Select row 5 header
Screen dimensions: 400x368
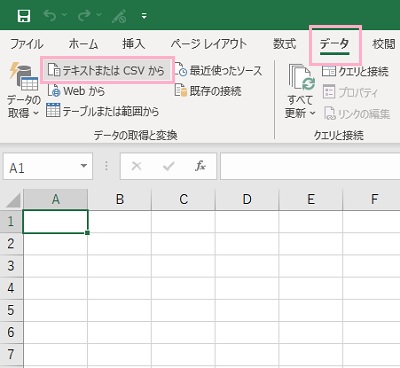pyautogui.click(x=11, y=310)
